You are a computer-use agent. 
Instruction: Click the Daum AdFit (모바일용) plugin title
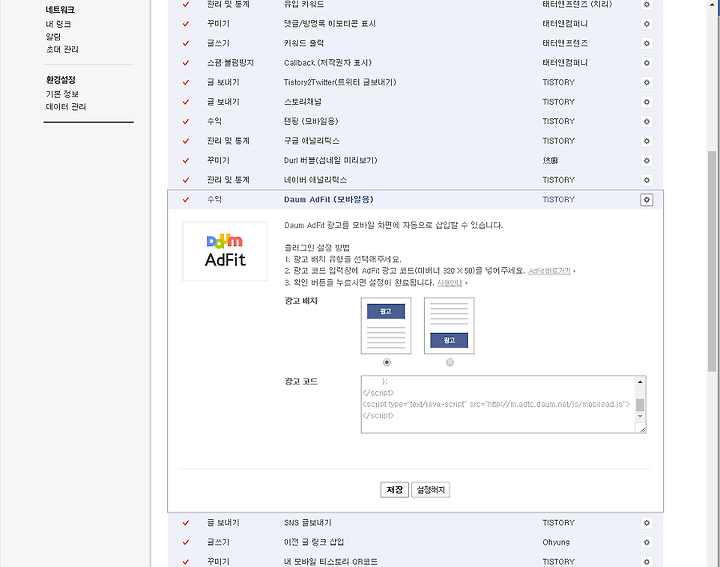(x=329, y=200)
